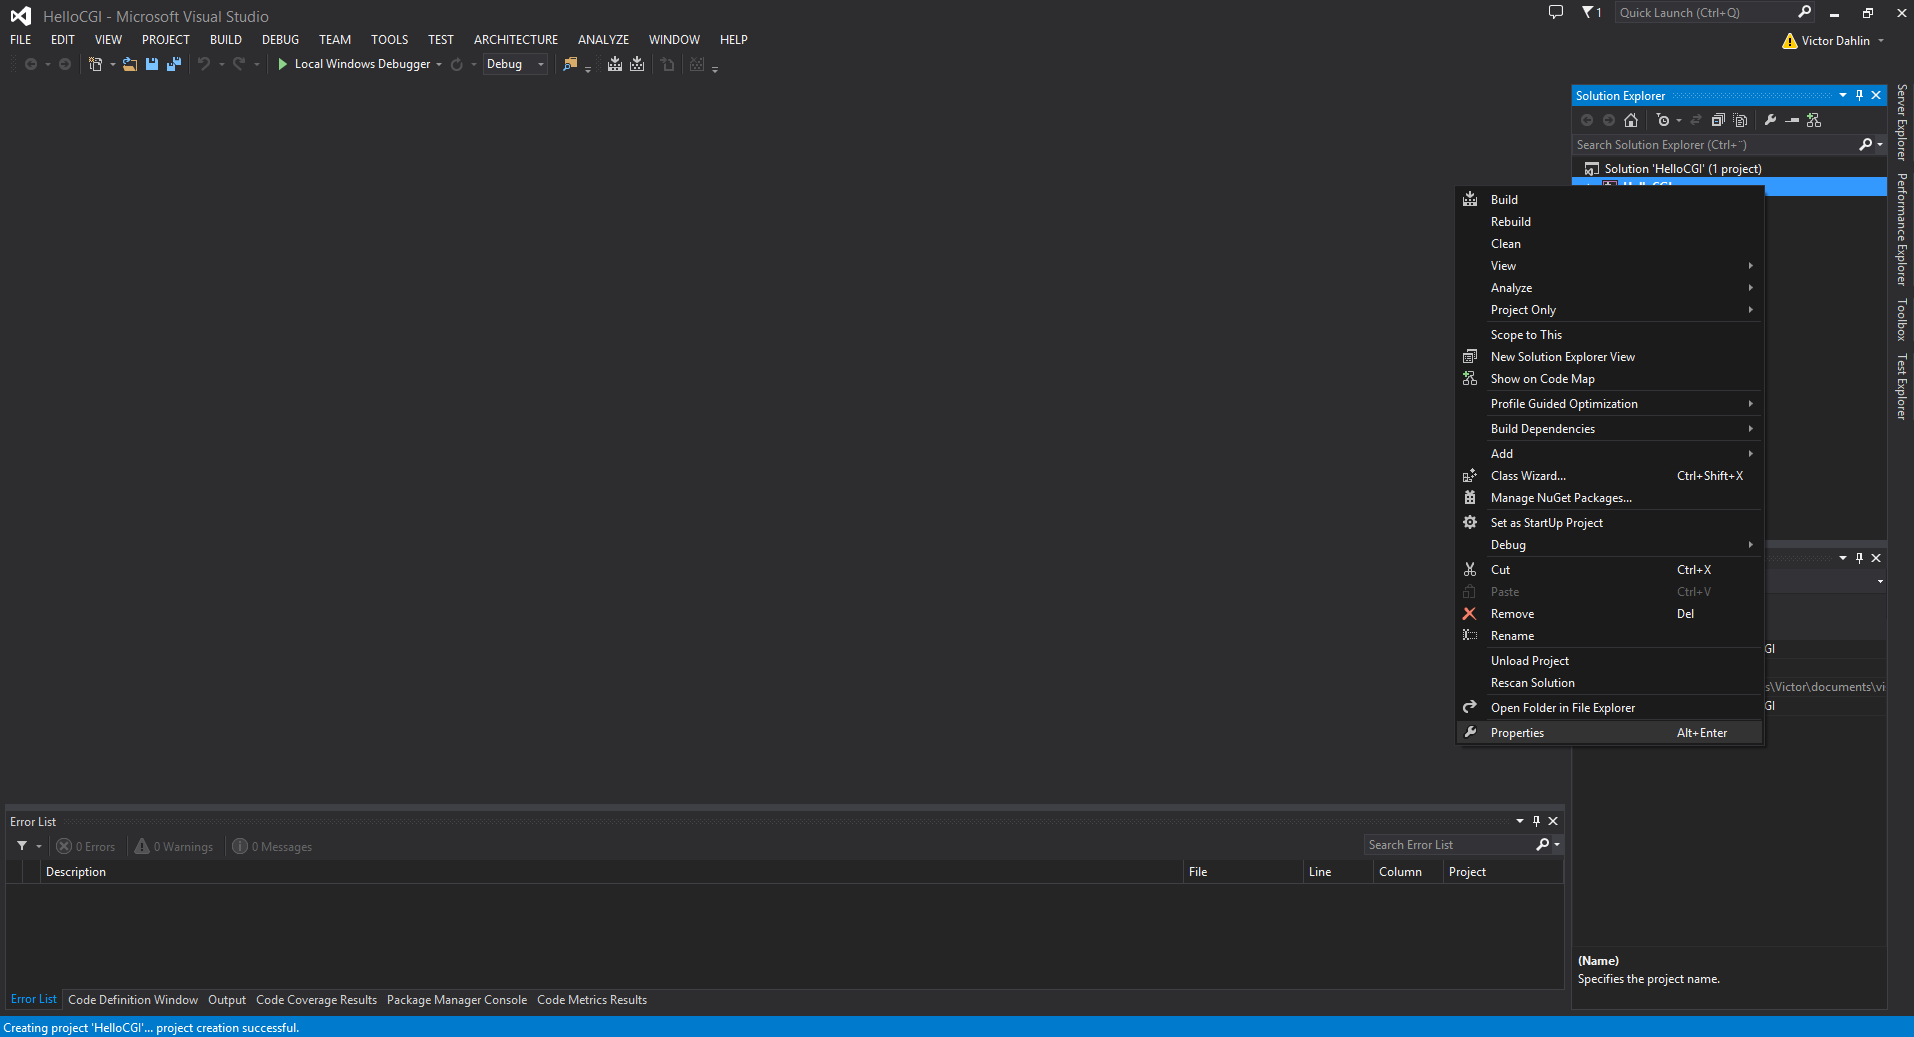Image resolution: width=1914 pixels, height=1037 pixels.
Task: Open the debugger target dropdown arrow
Action: point(439,64)
